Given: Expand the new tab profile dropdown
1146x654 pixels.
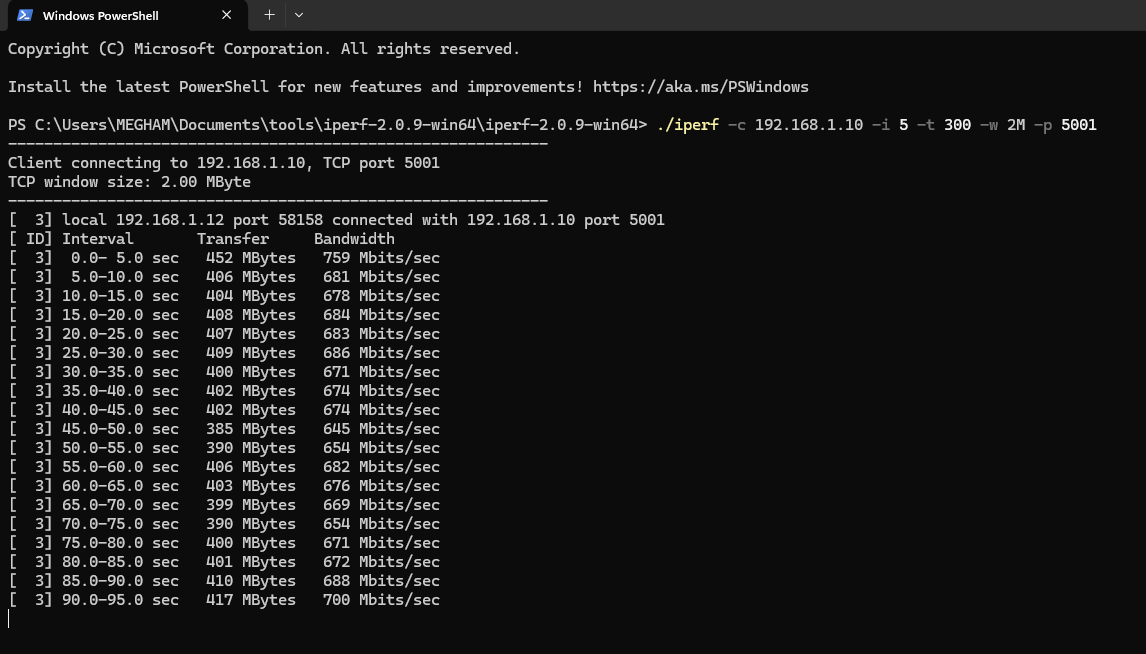Looking at the screenshot, I should [299, 15].
